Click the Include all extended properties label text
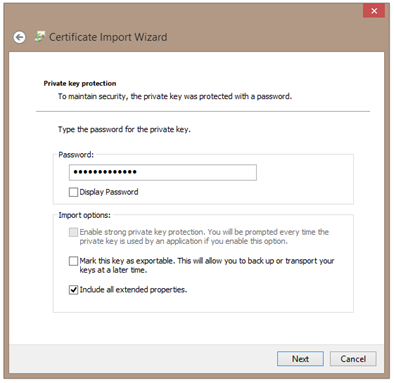394x383 pixels. coord(133,290)
